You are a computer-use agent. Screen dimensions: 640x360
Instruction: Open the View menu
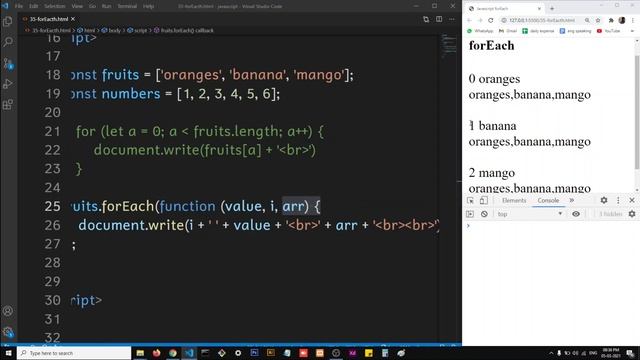[x=77, y=6]
